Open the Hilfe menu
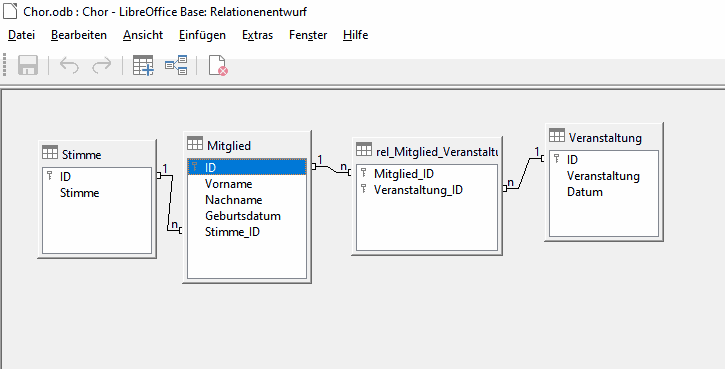Screen dimensions: 725x369 [x=356, y=35]
